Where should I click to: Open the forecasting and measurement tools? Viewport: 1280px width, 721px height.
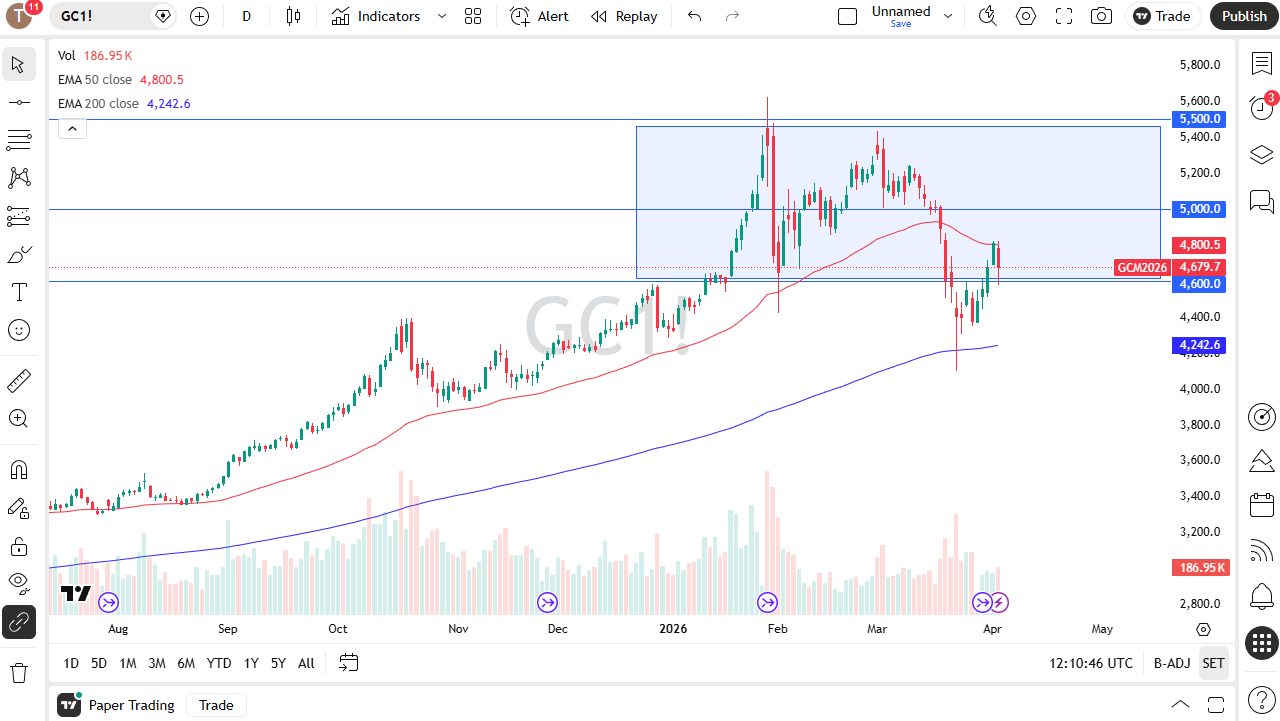click(x=18, y=216)
